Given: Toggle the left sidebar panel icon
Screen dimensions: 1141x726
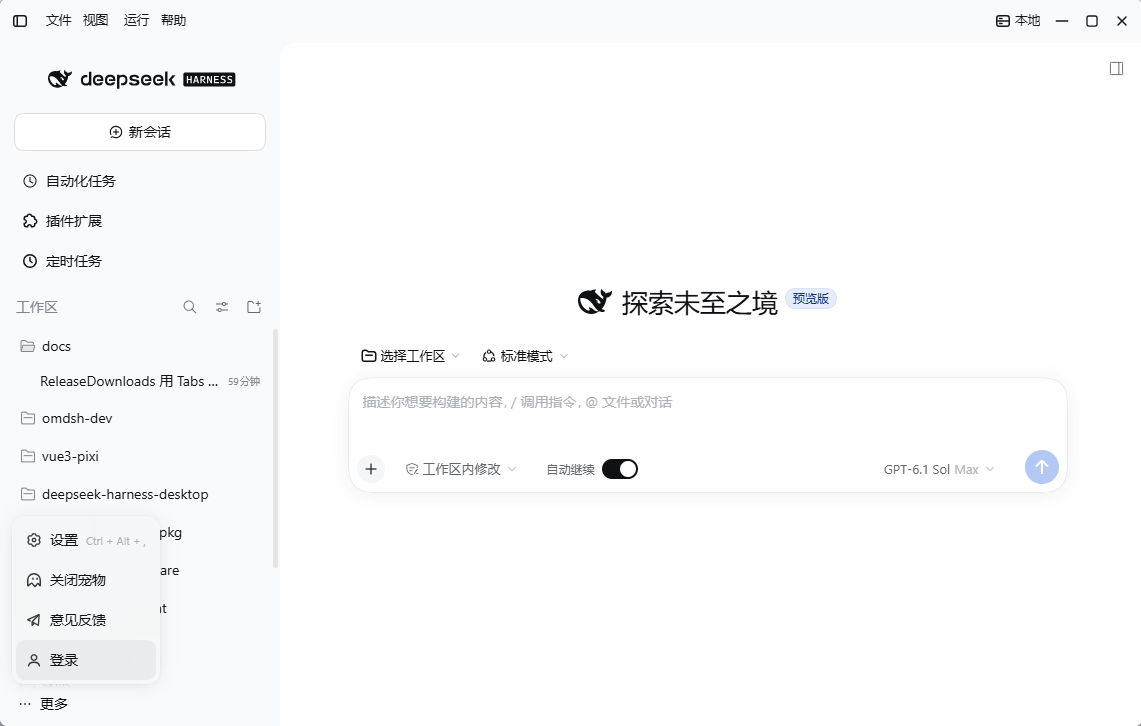Looking at the screenshot, I should point(20,21).
